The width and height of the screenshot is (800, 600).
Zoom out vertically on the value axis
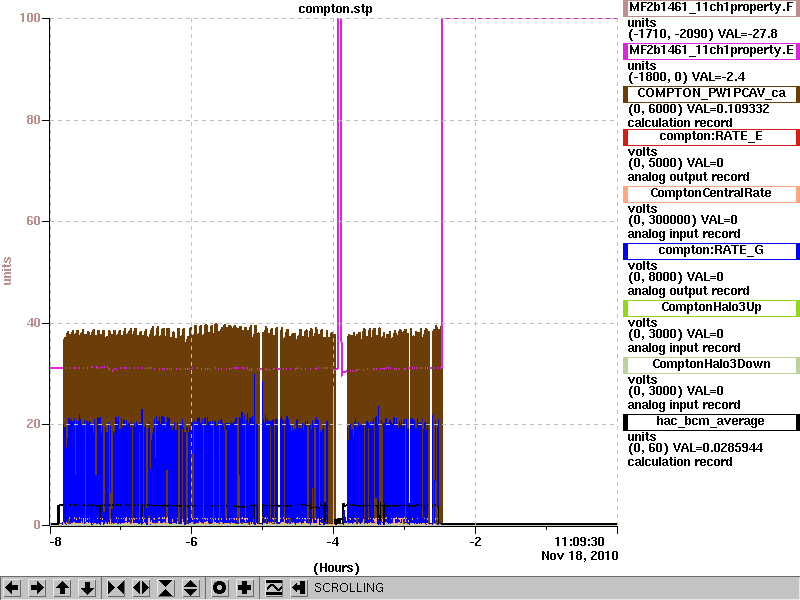pyautogui.click(x=191, y=588)
